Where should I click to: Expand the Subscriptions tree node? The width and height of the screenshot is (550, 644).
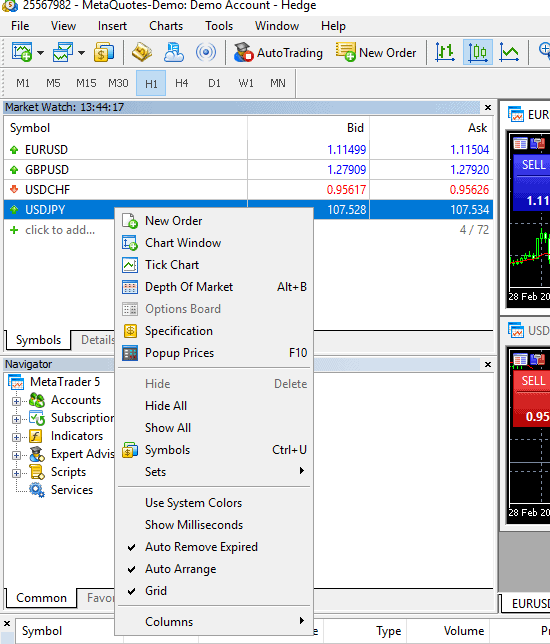(16, 419)
